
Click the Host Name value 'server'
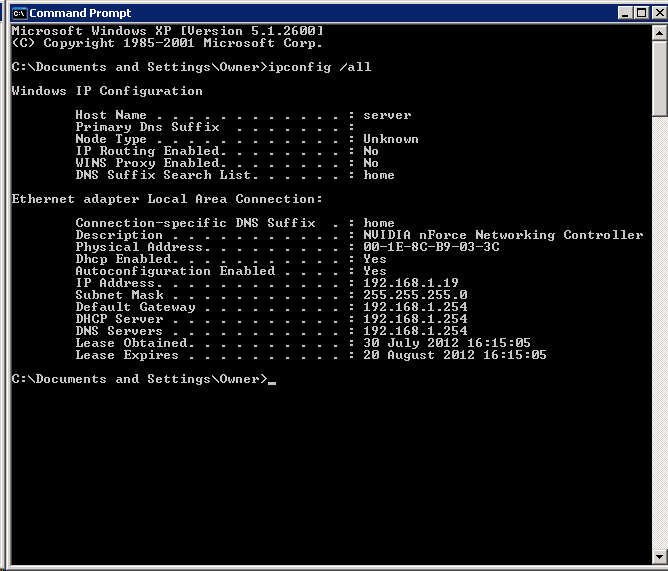point(387,115)
